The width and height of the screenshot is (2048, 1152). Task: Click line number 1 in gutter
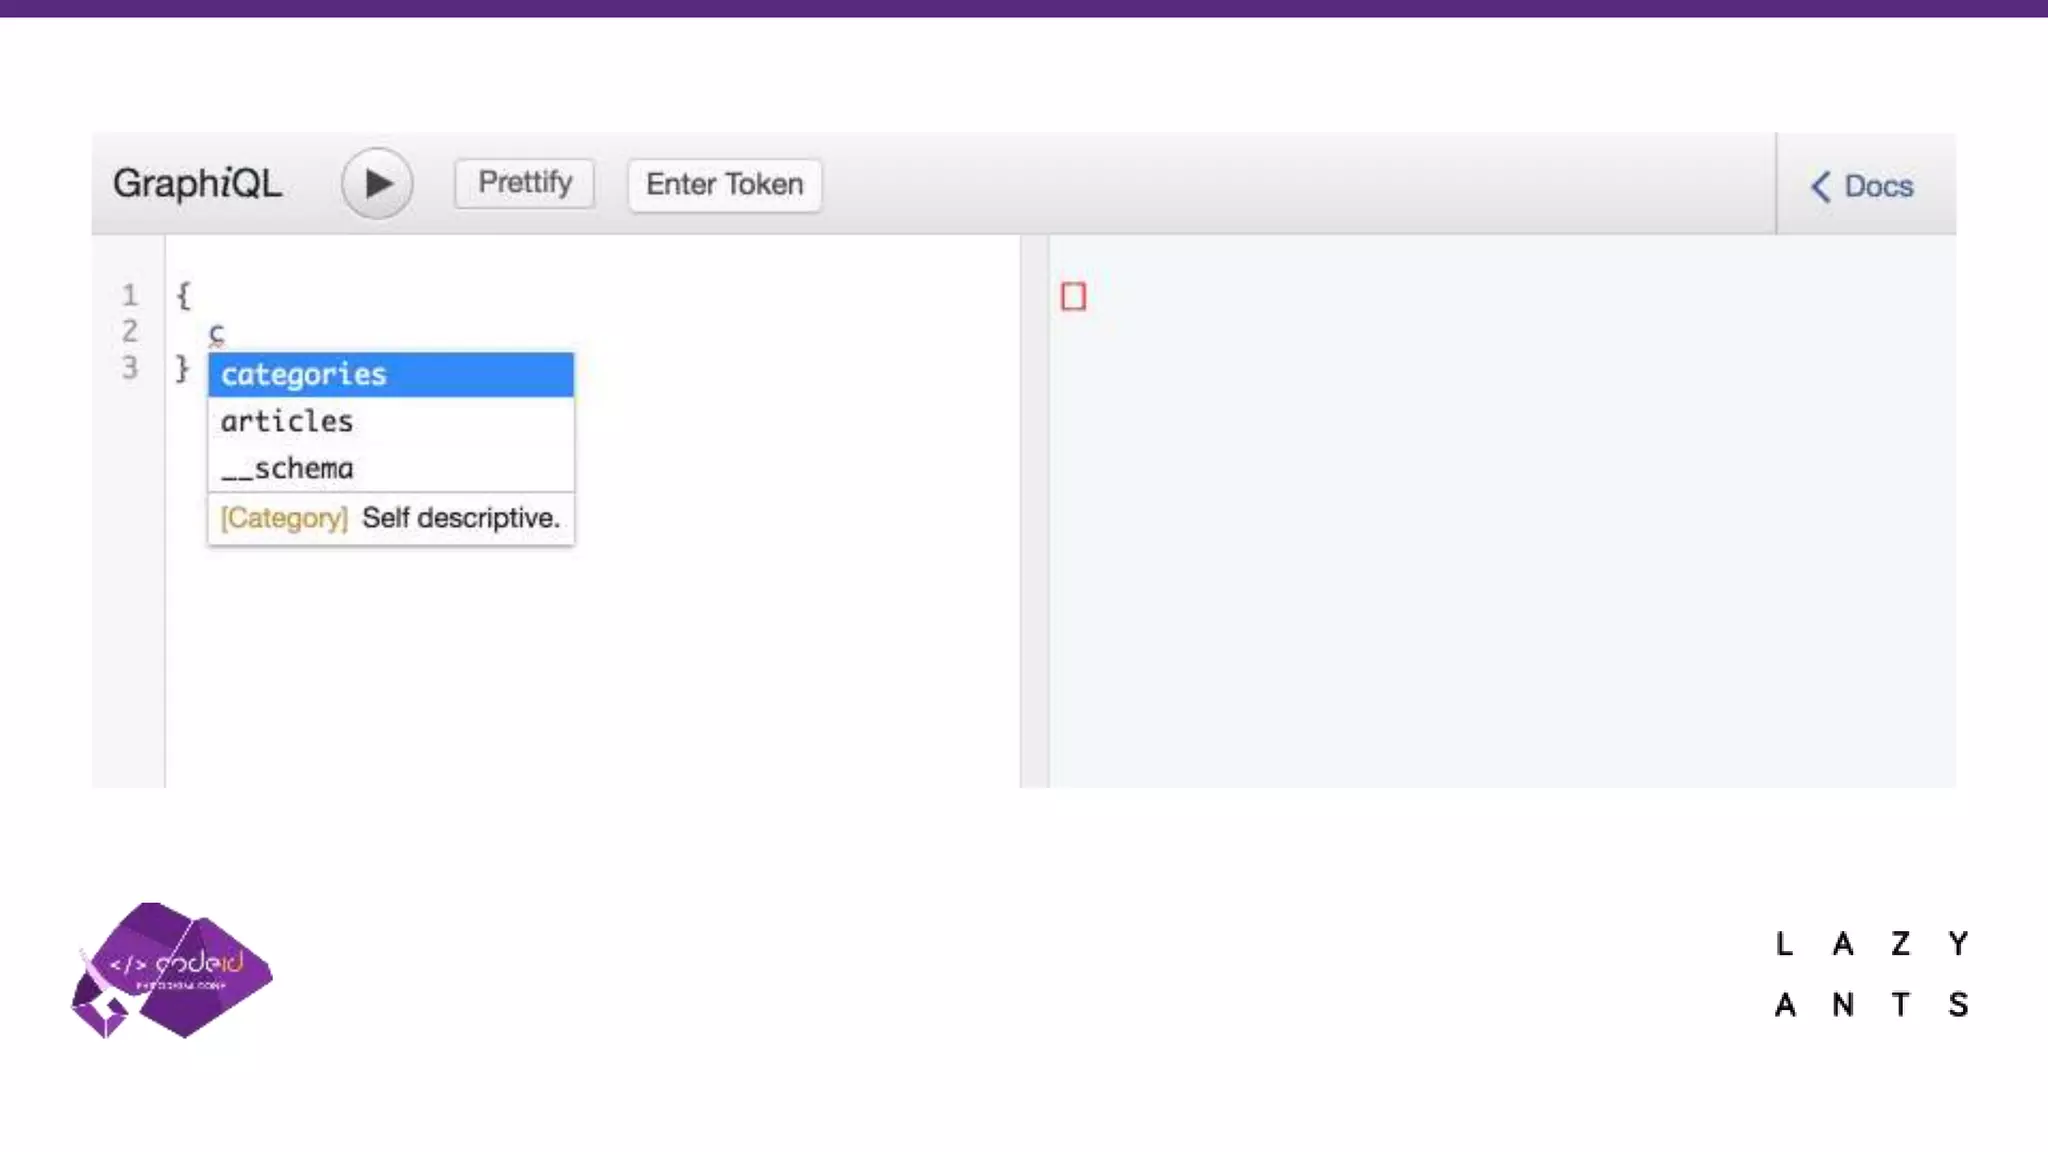click(130, 295)
